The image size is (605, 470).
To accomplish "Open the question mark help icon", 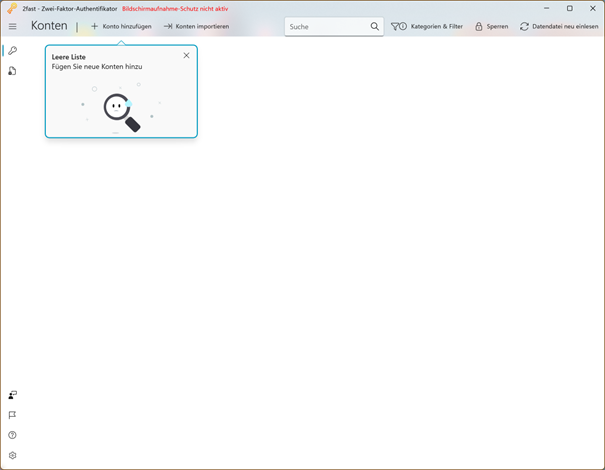I will [12, 435].
